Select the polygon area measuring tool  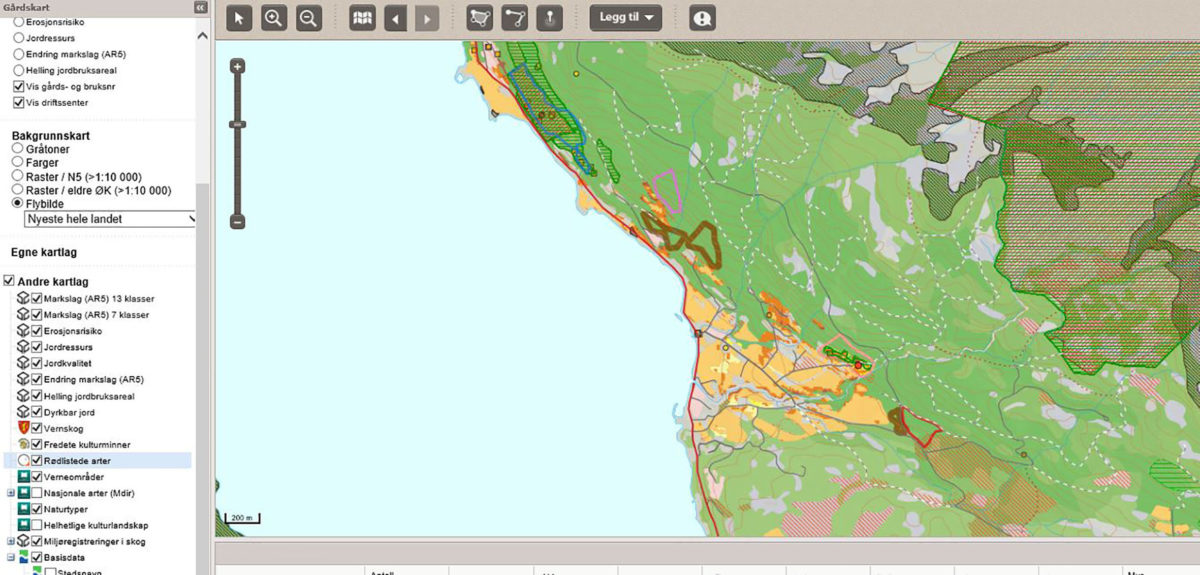click(480, 17)
